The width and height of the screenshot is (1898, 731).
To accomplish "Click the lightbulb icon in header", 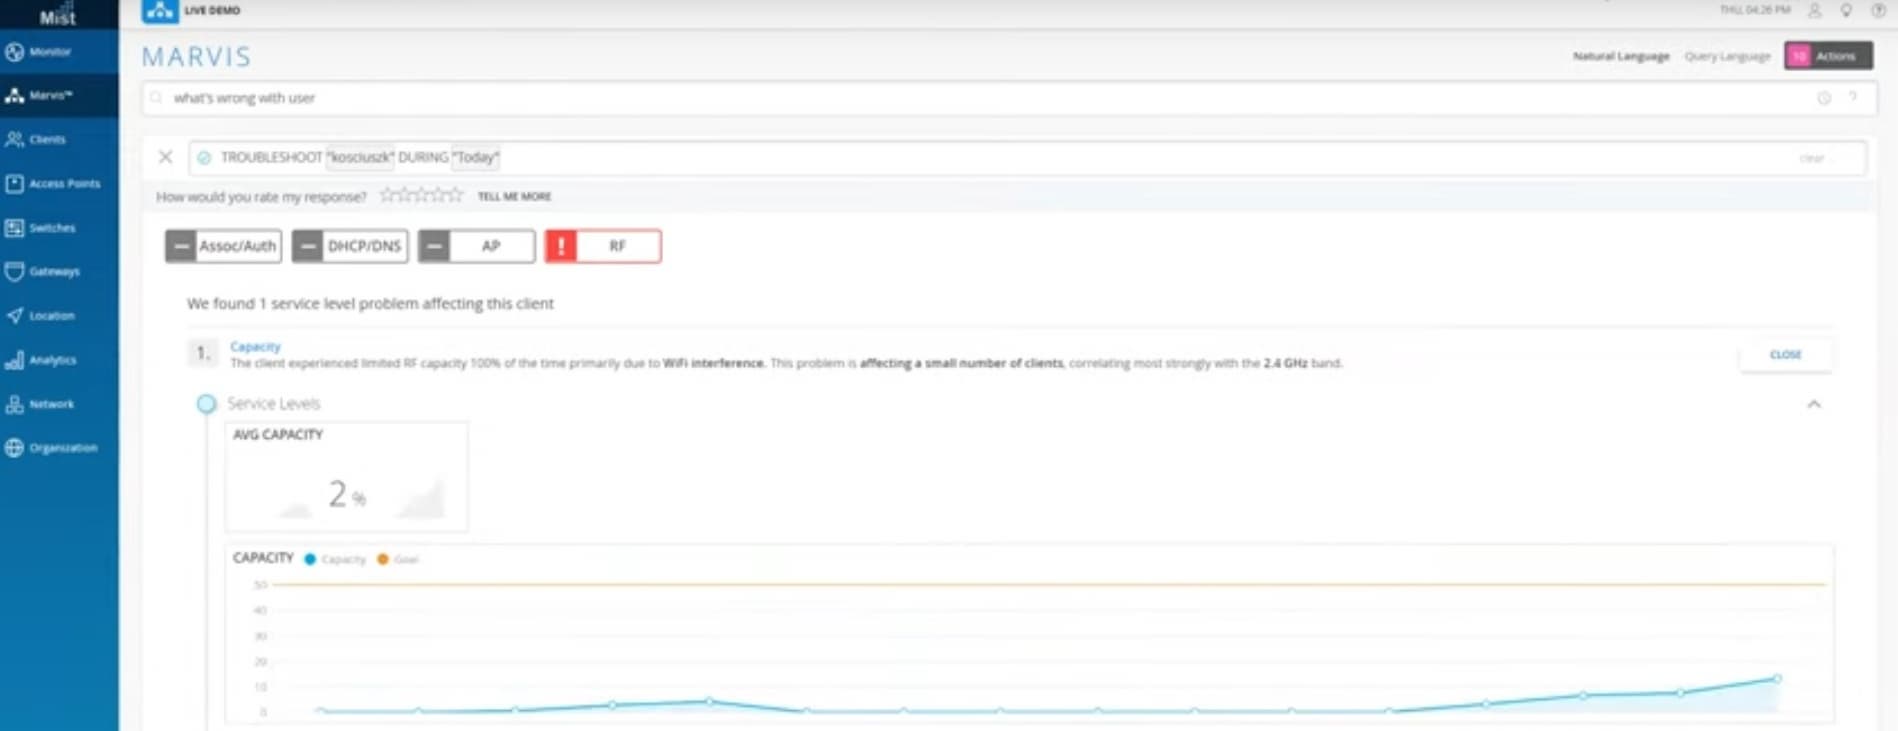I will pos(1846,11).
